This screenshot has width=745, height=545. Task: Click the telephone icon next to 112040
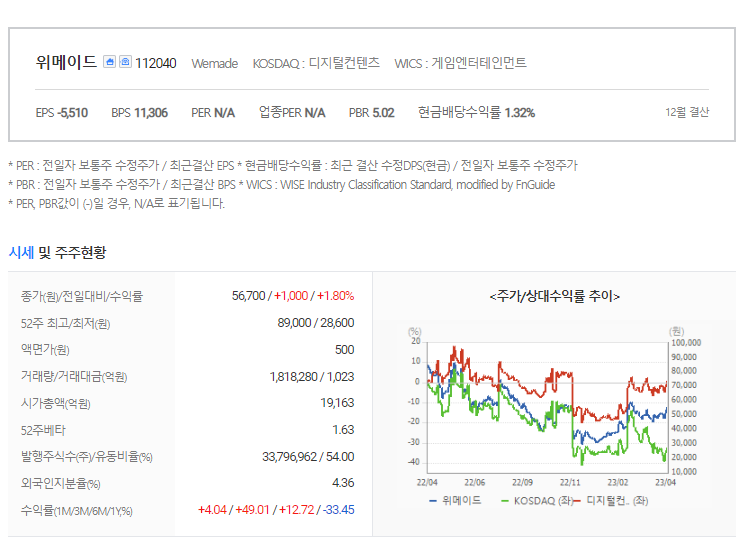click(125, 62)
